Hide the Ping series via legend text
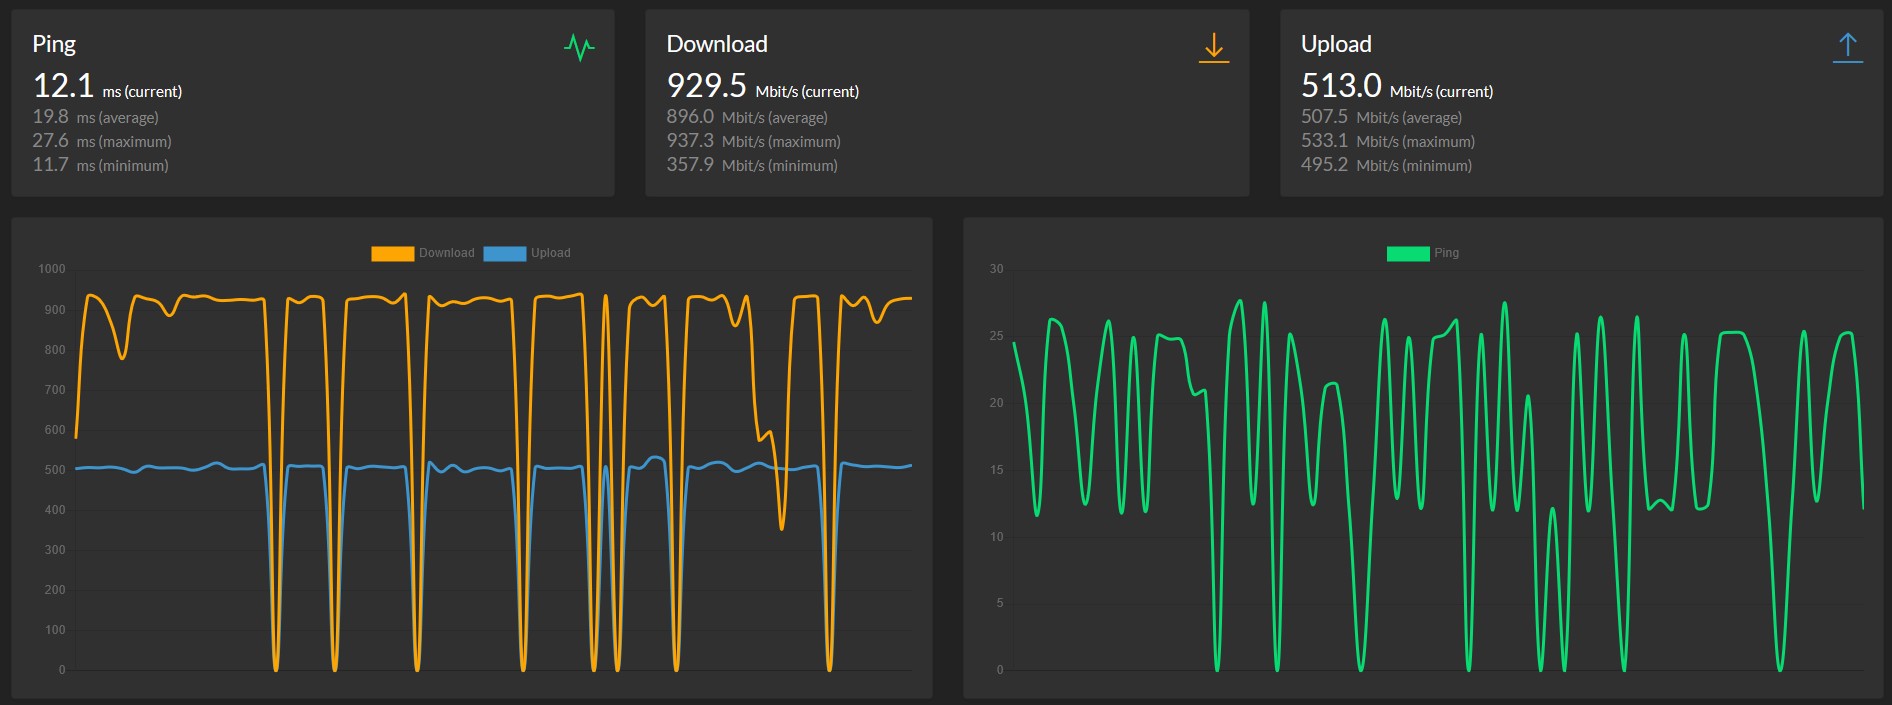This screenshot has height=705, width=1892. pos(1446,253)
